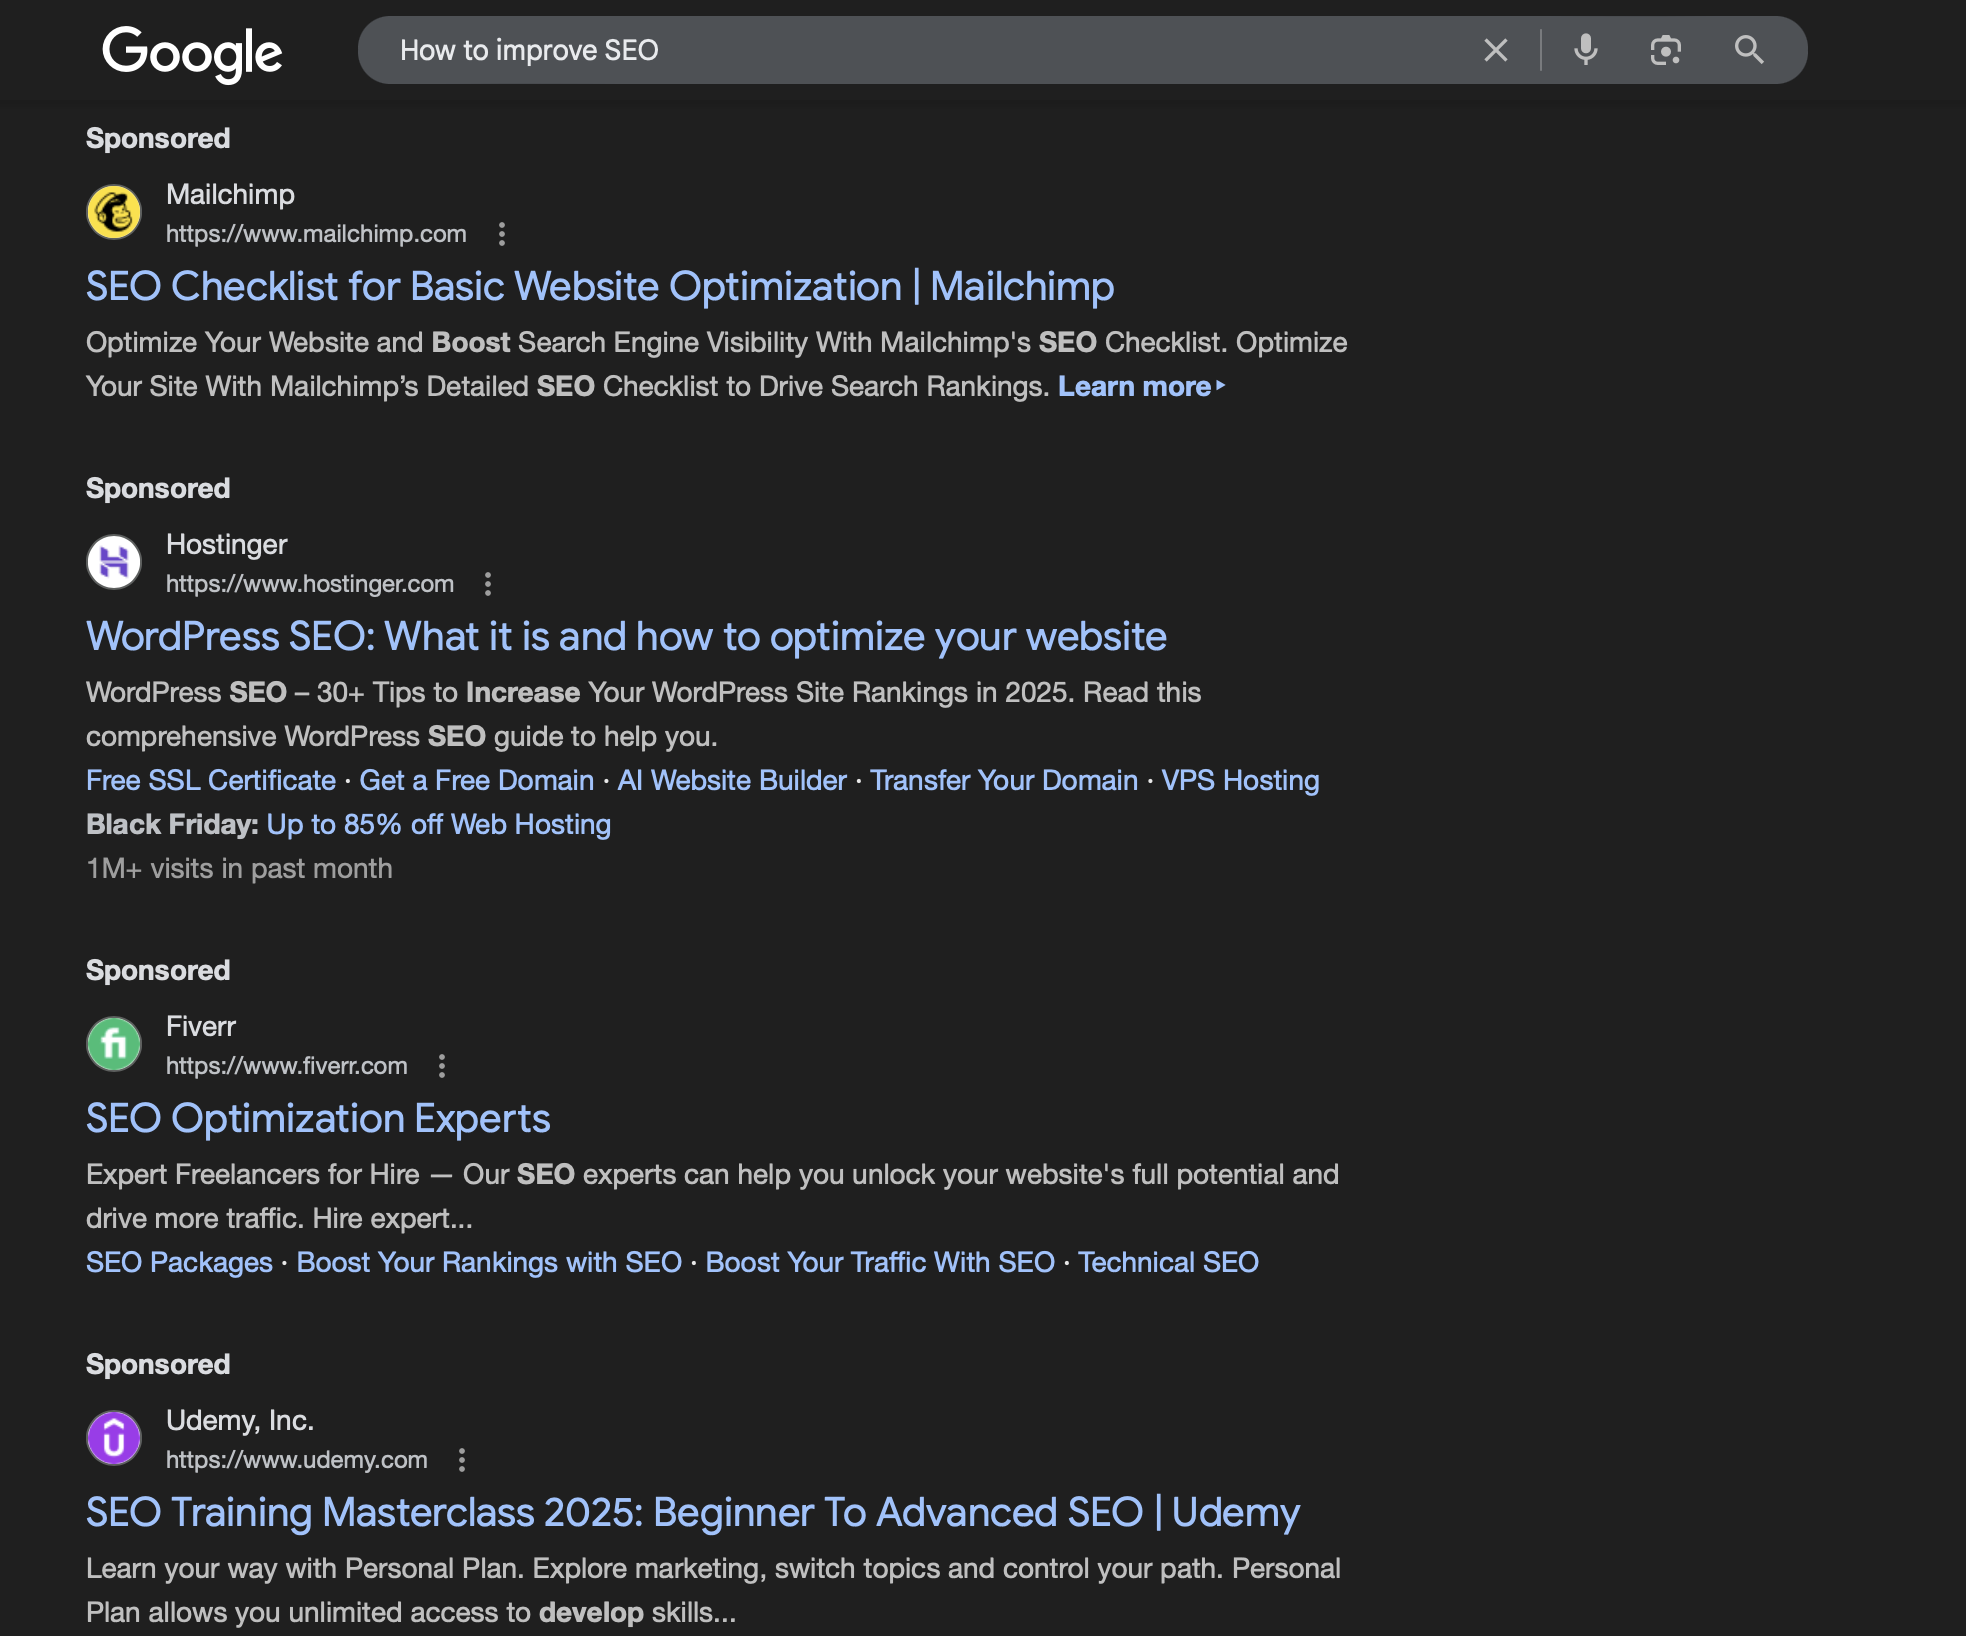Click the Hostinger advertiser name
The height and width of the screenshot is (1636, 1966).
[x=227, y=544]
